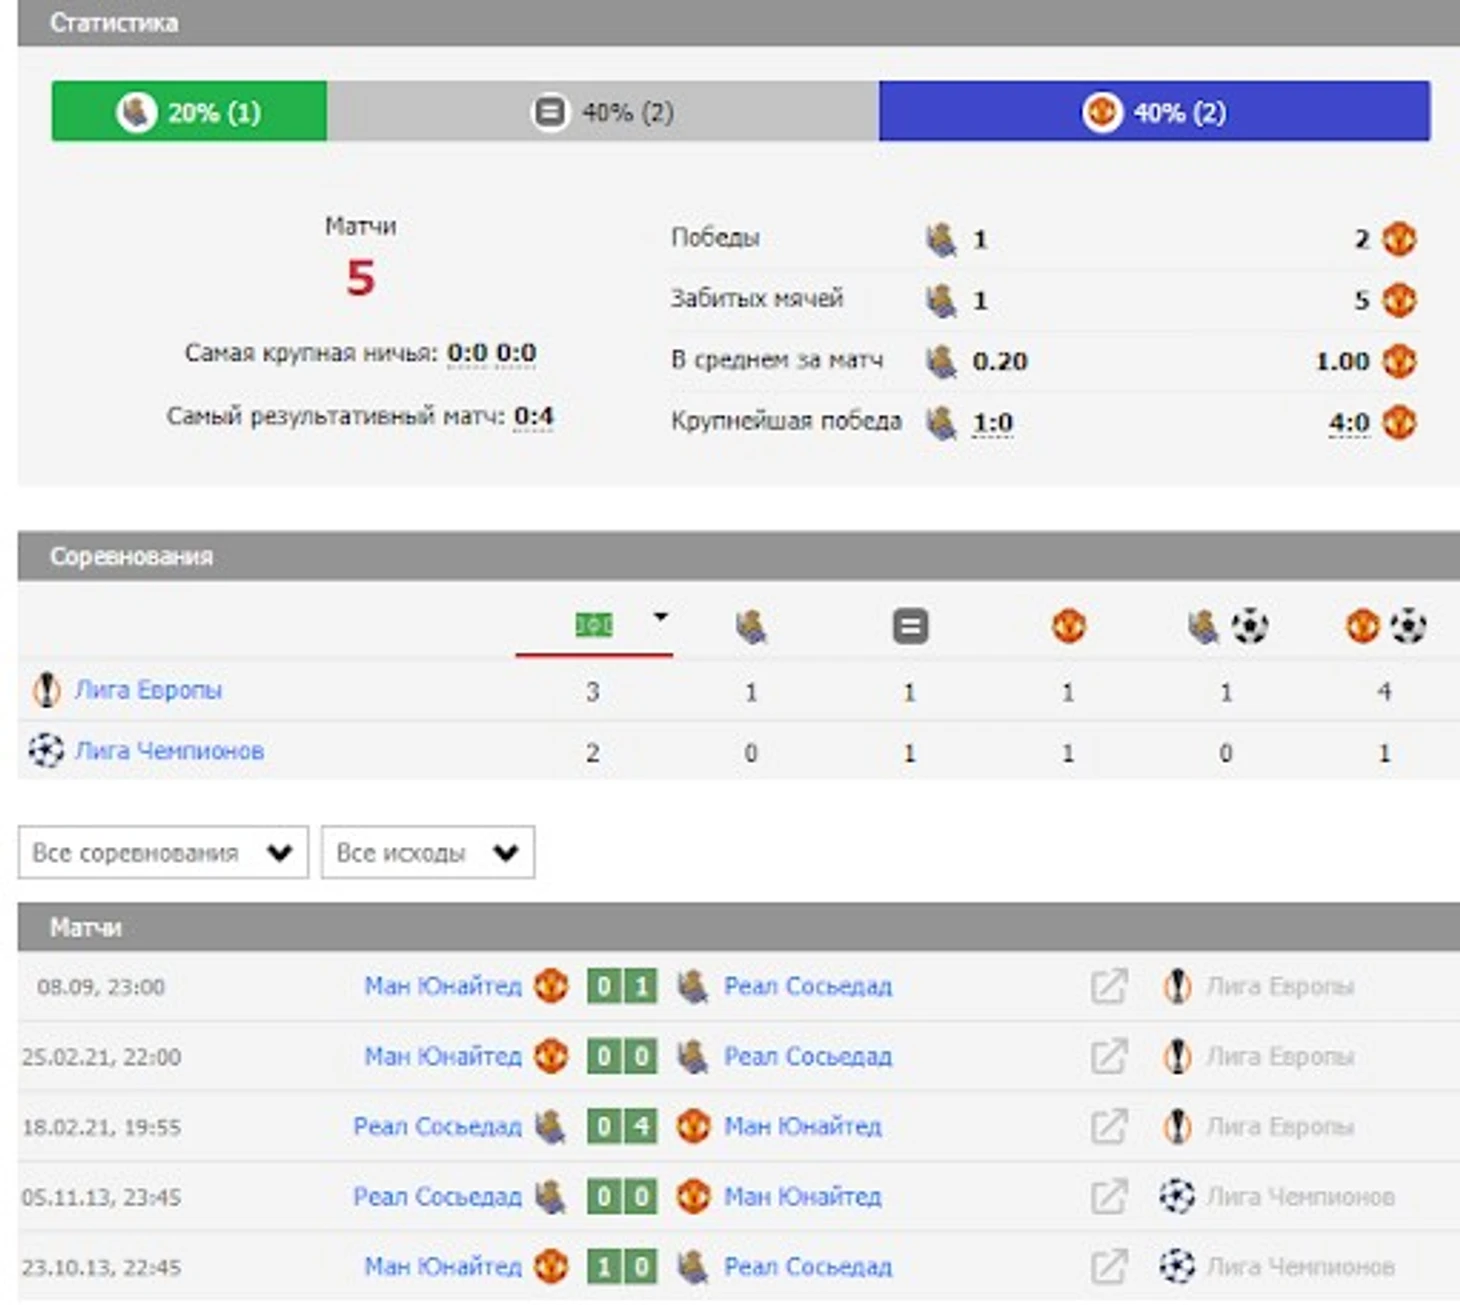Open match link icon for 23.10.13 match

pyautogui.click(x=1108, y=1266)
